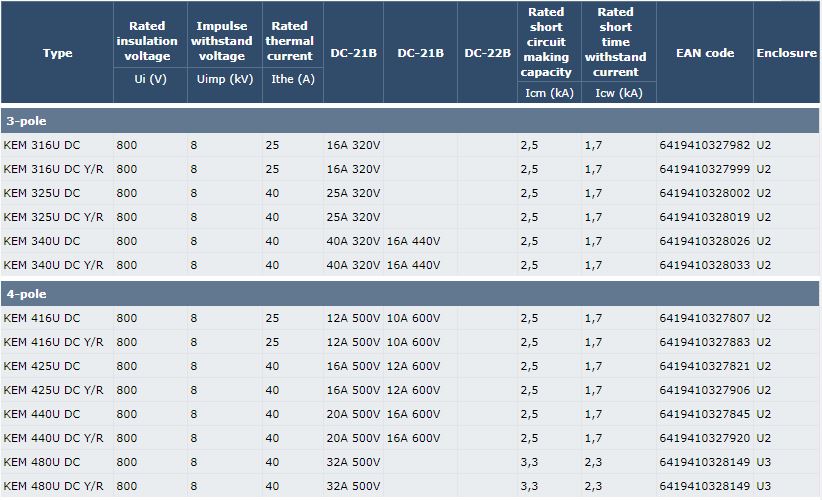Screen dimensions: 822x500
Task: Select the "KEM 425U DC" type cell
Action: pos(42,366)
